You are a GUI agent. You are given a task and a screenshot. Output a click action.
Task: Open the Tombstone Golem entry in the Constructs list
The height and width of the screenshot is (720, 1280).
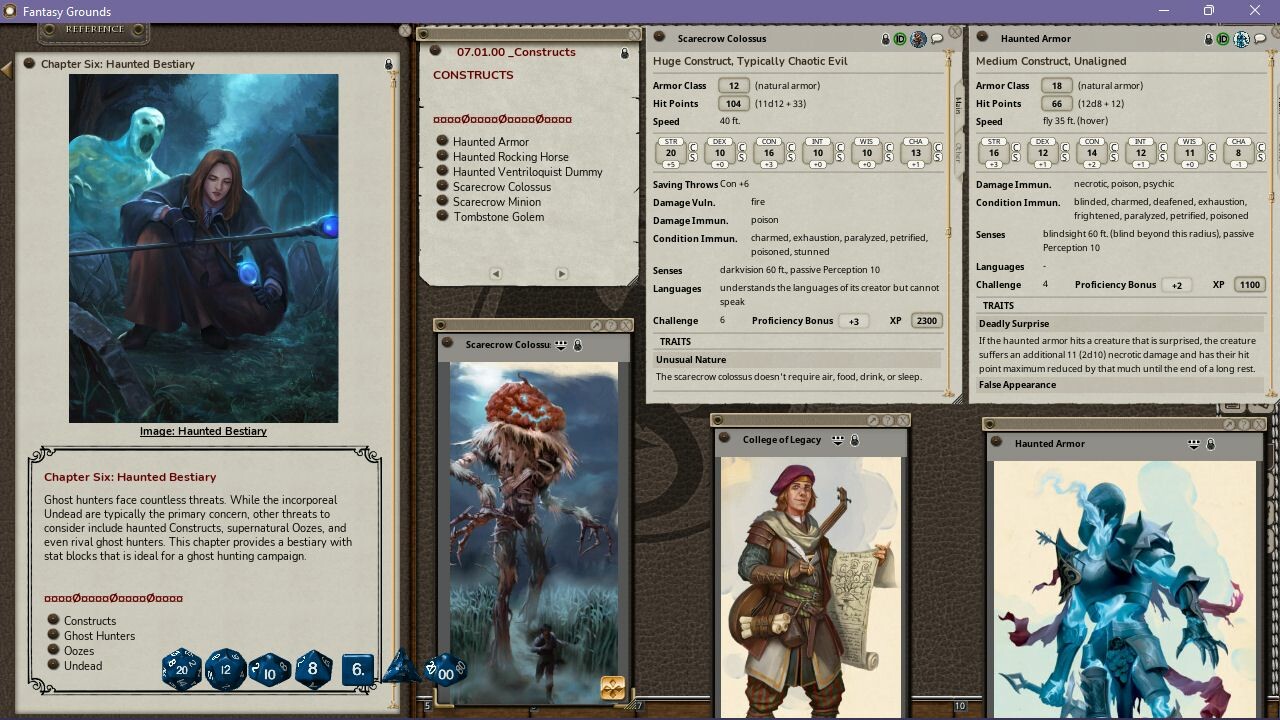(500, 217)
